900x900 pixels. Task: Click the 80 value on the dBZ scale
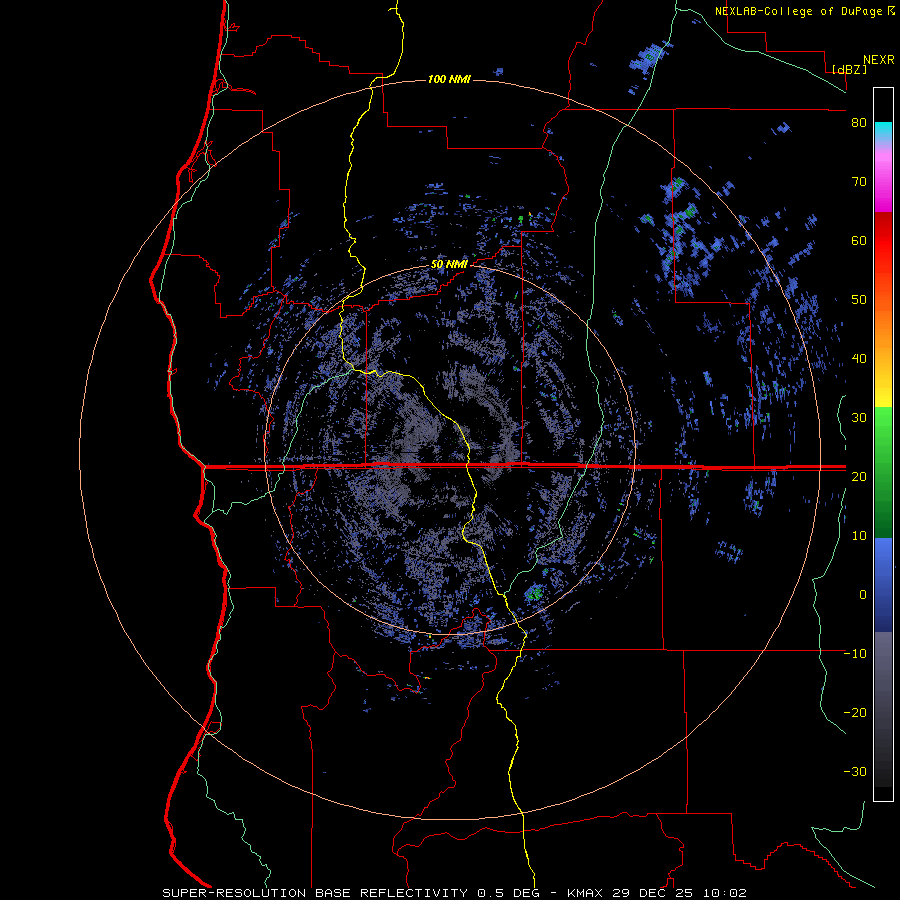[859, 123]
